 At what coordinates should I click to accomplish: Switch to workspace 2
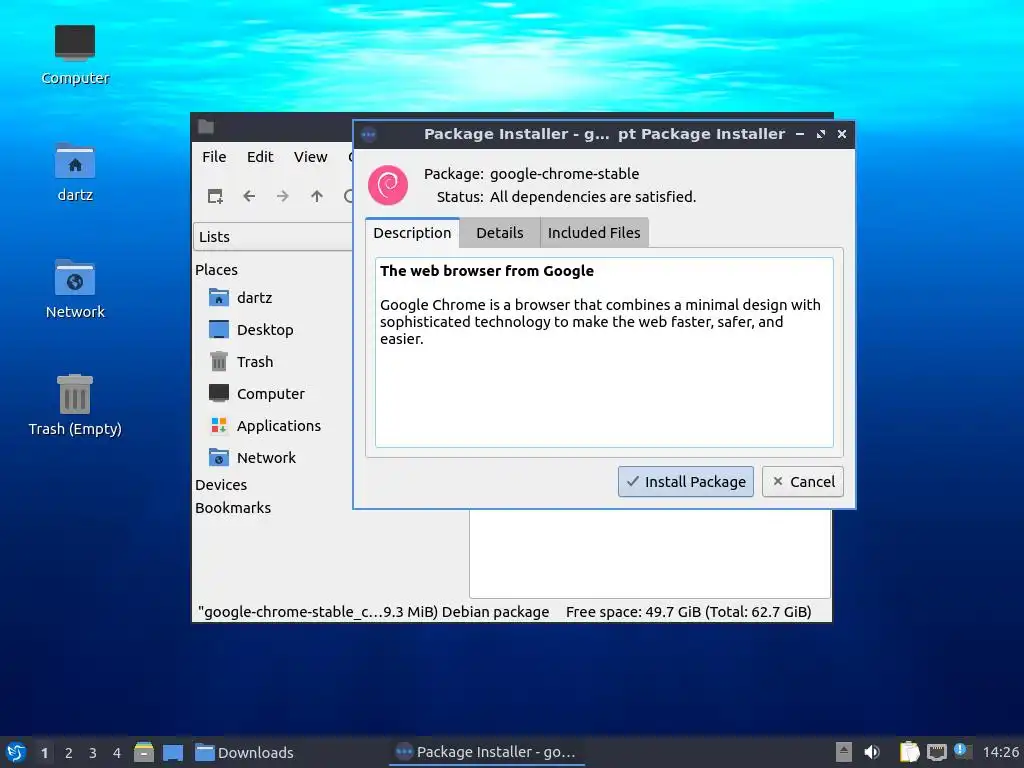point(69,753)
